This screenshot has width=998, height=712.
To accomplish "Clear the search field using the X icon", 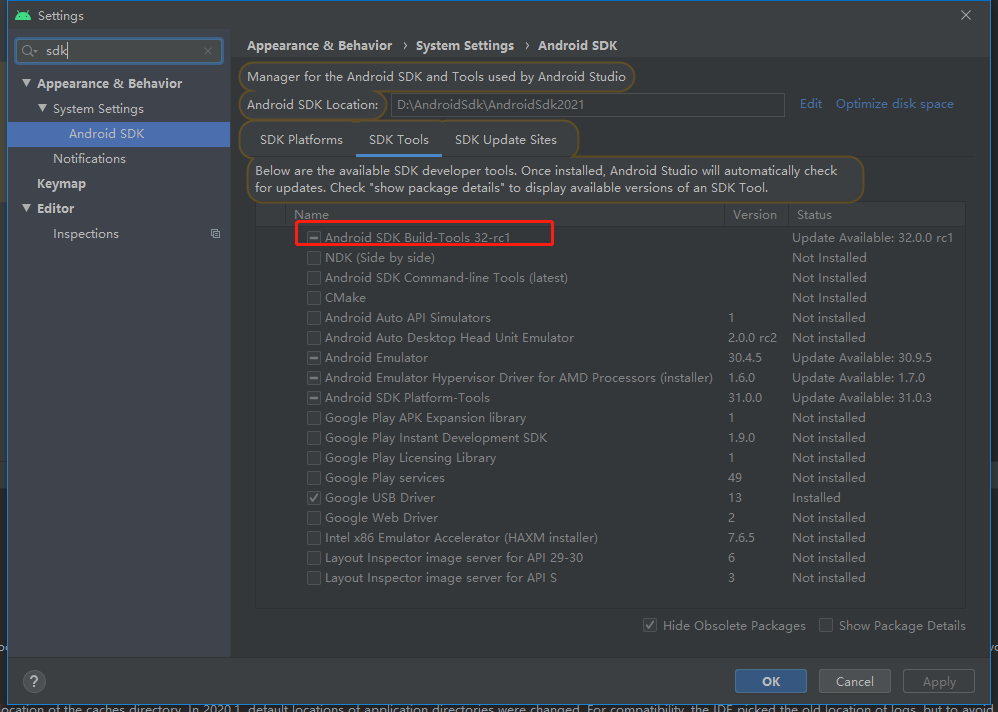I will 207,50.
